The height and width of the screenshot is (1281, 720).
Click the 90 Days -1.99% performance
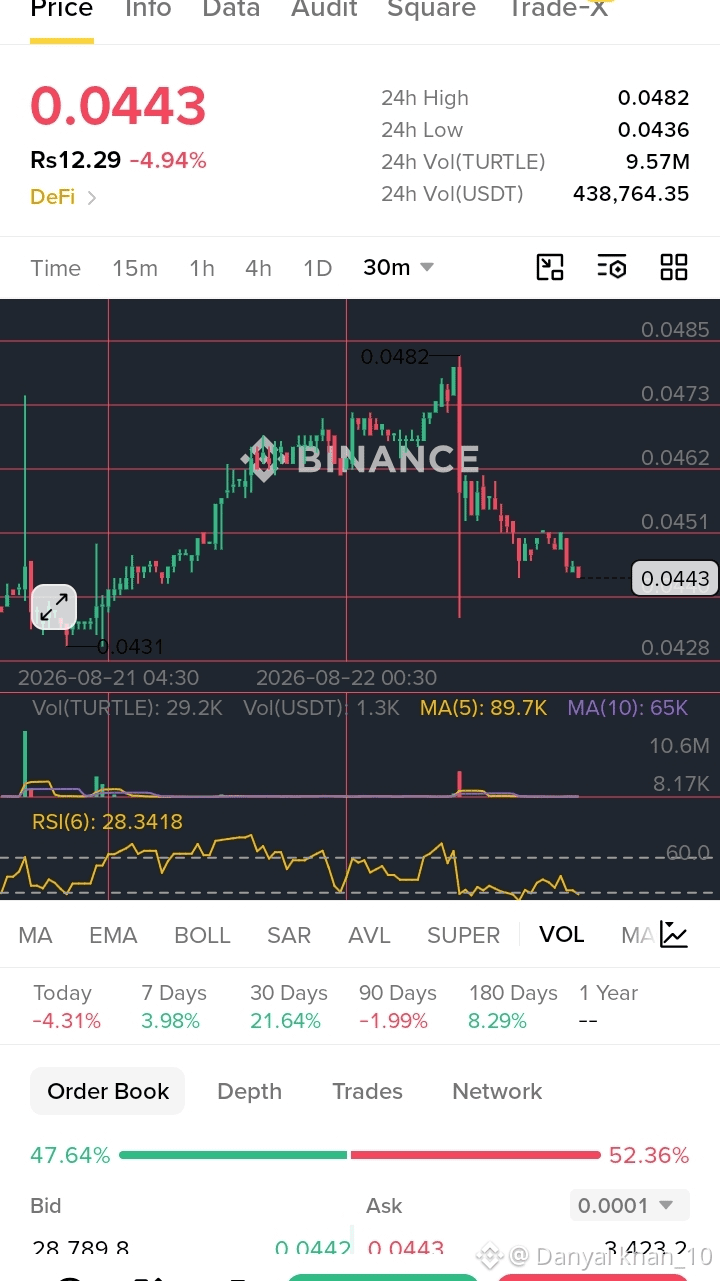[397, 1006]
